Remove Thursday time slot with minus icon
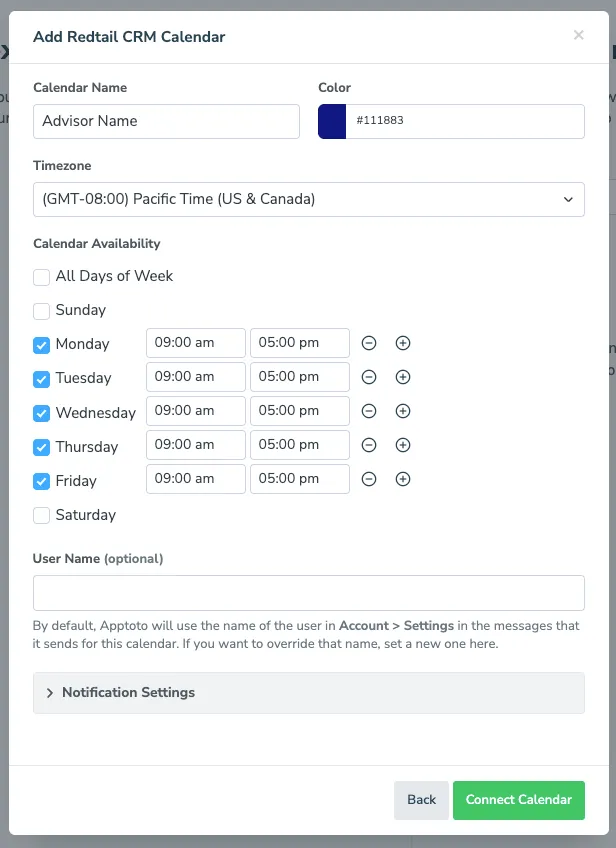The width and height of the screenshot is (616, 848). (369, 445)
